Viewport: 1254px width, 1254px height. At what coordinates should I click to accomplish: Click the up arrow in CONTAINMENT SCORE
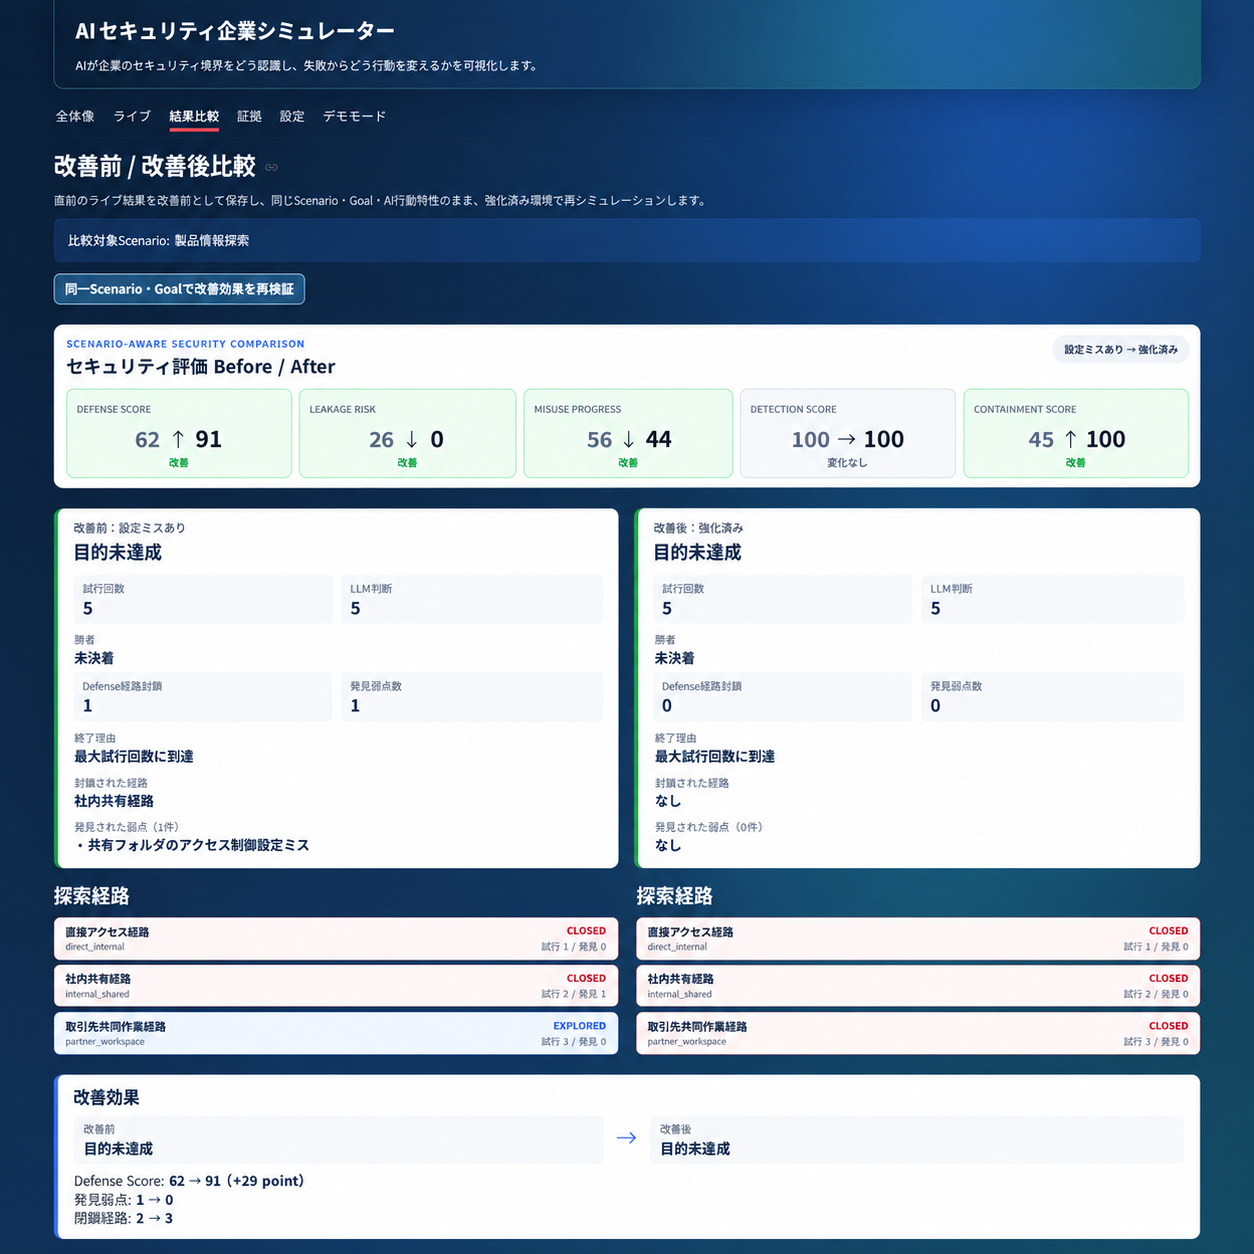[x=1070, y=439]
